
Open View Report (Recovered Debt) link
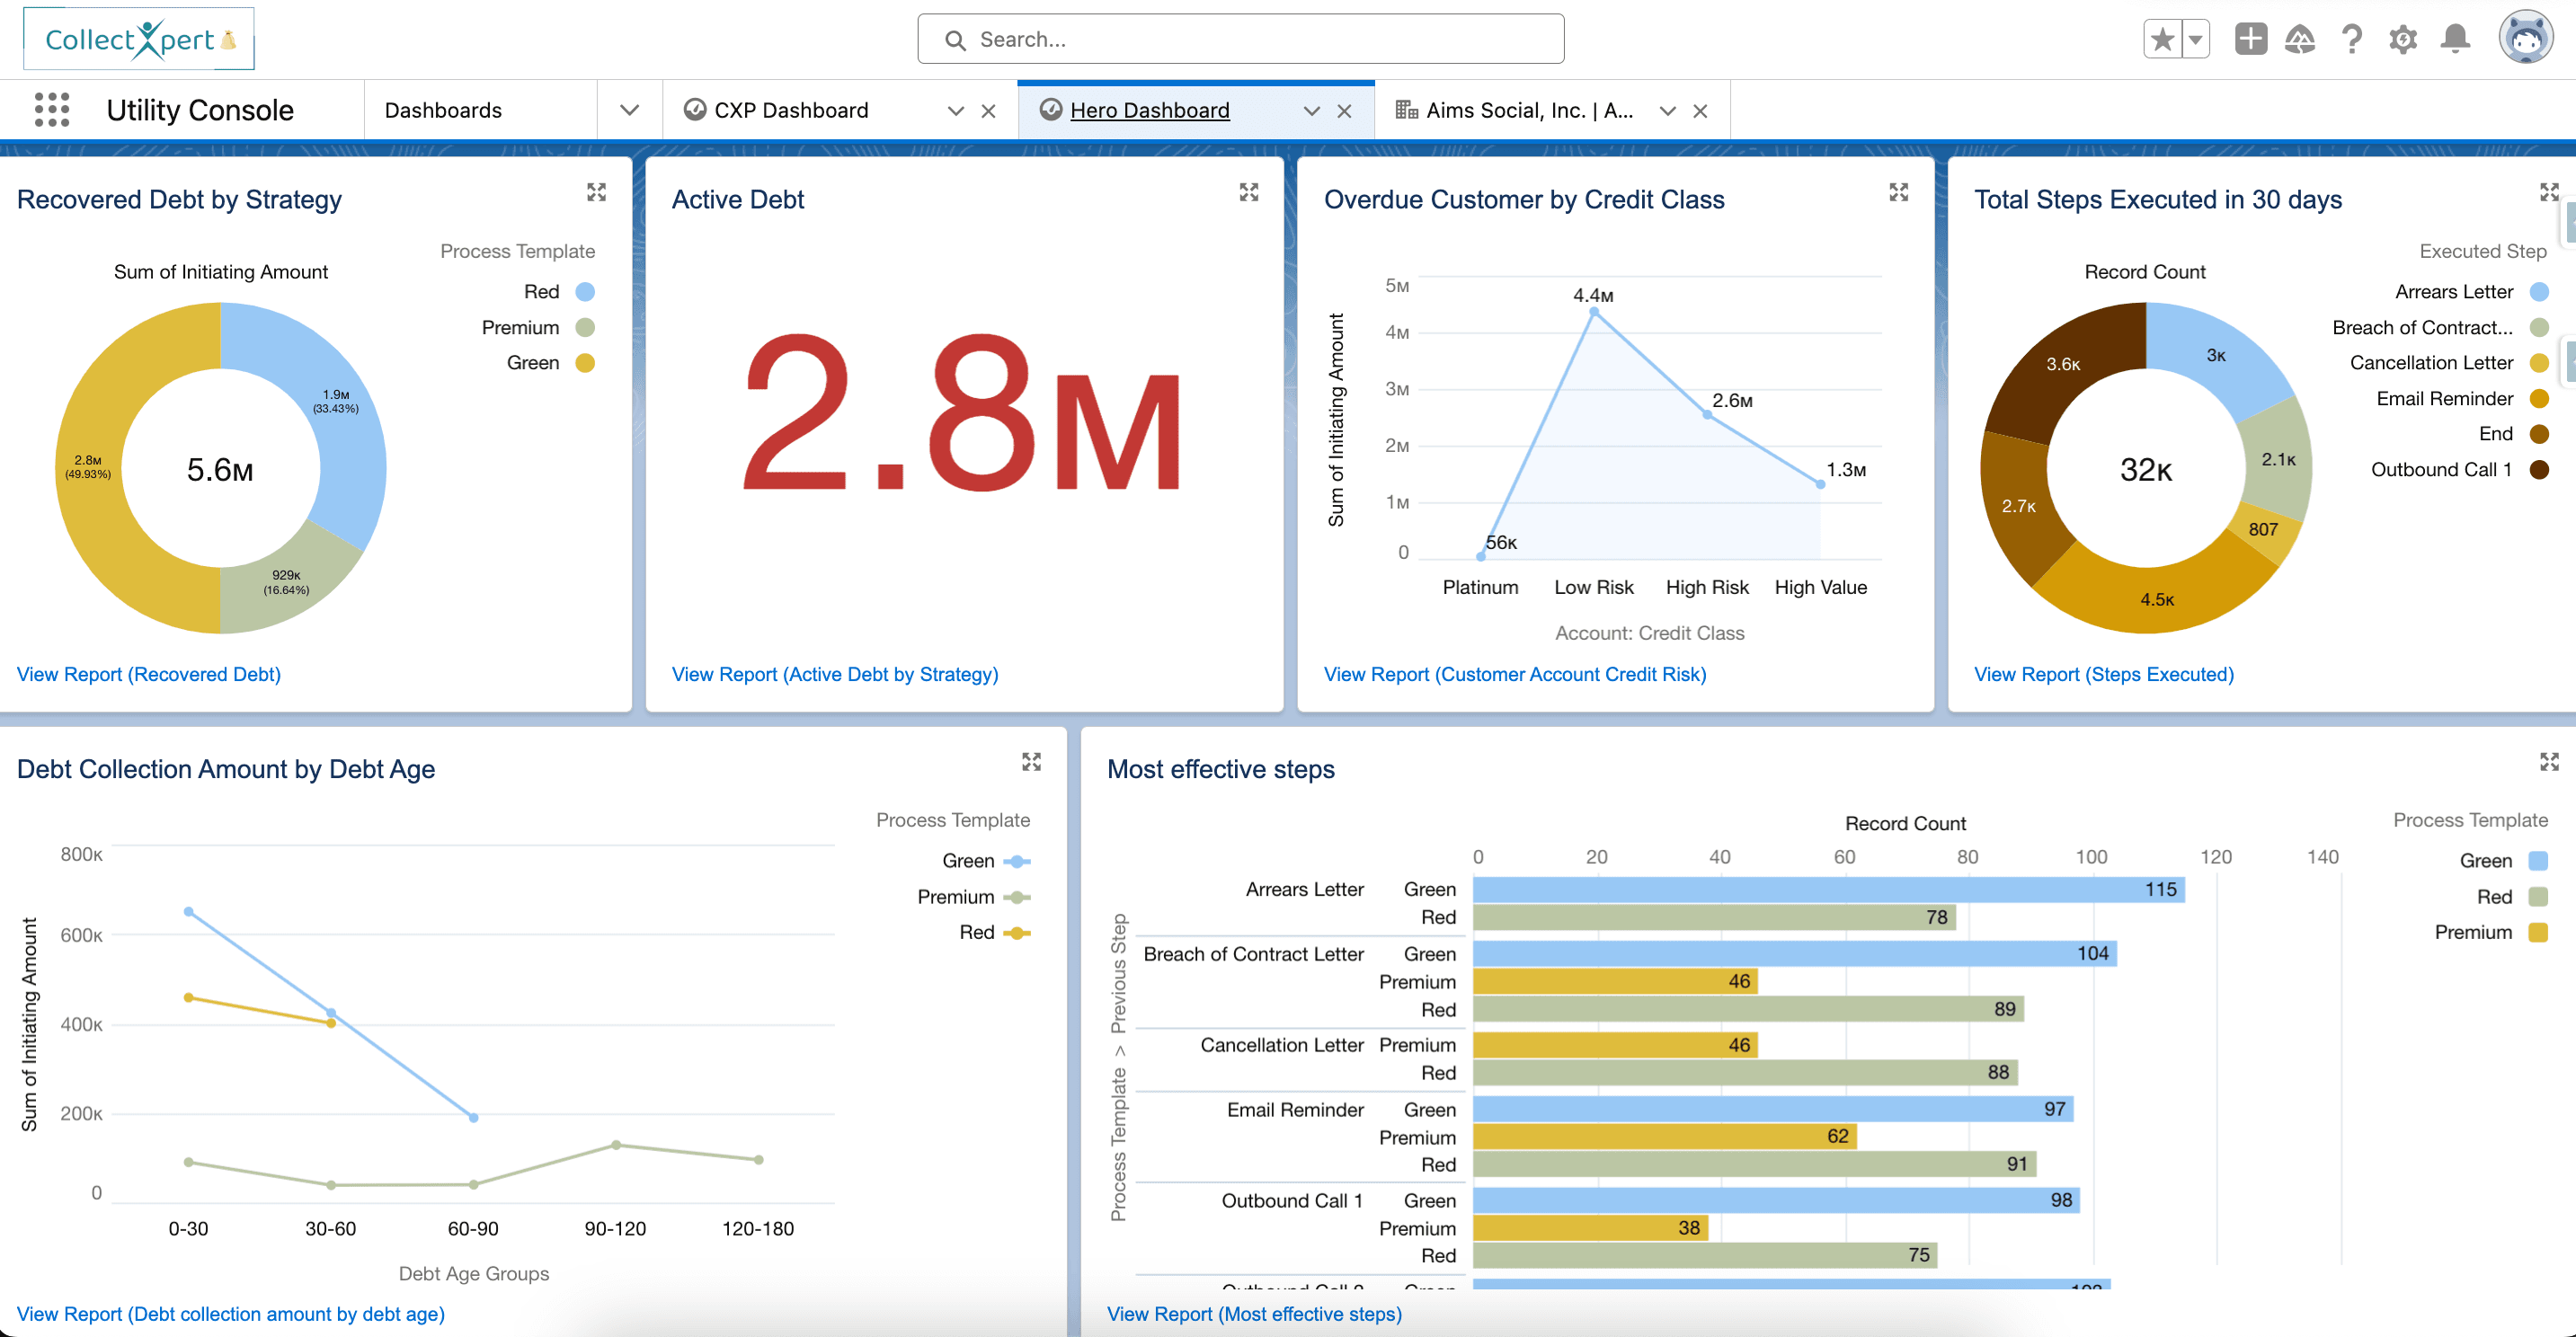click(149, 674)
